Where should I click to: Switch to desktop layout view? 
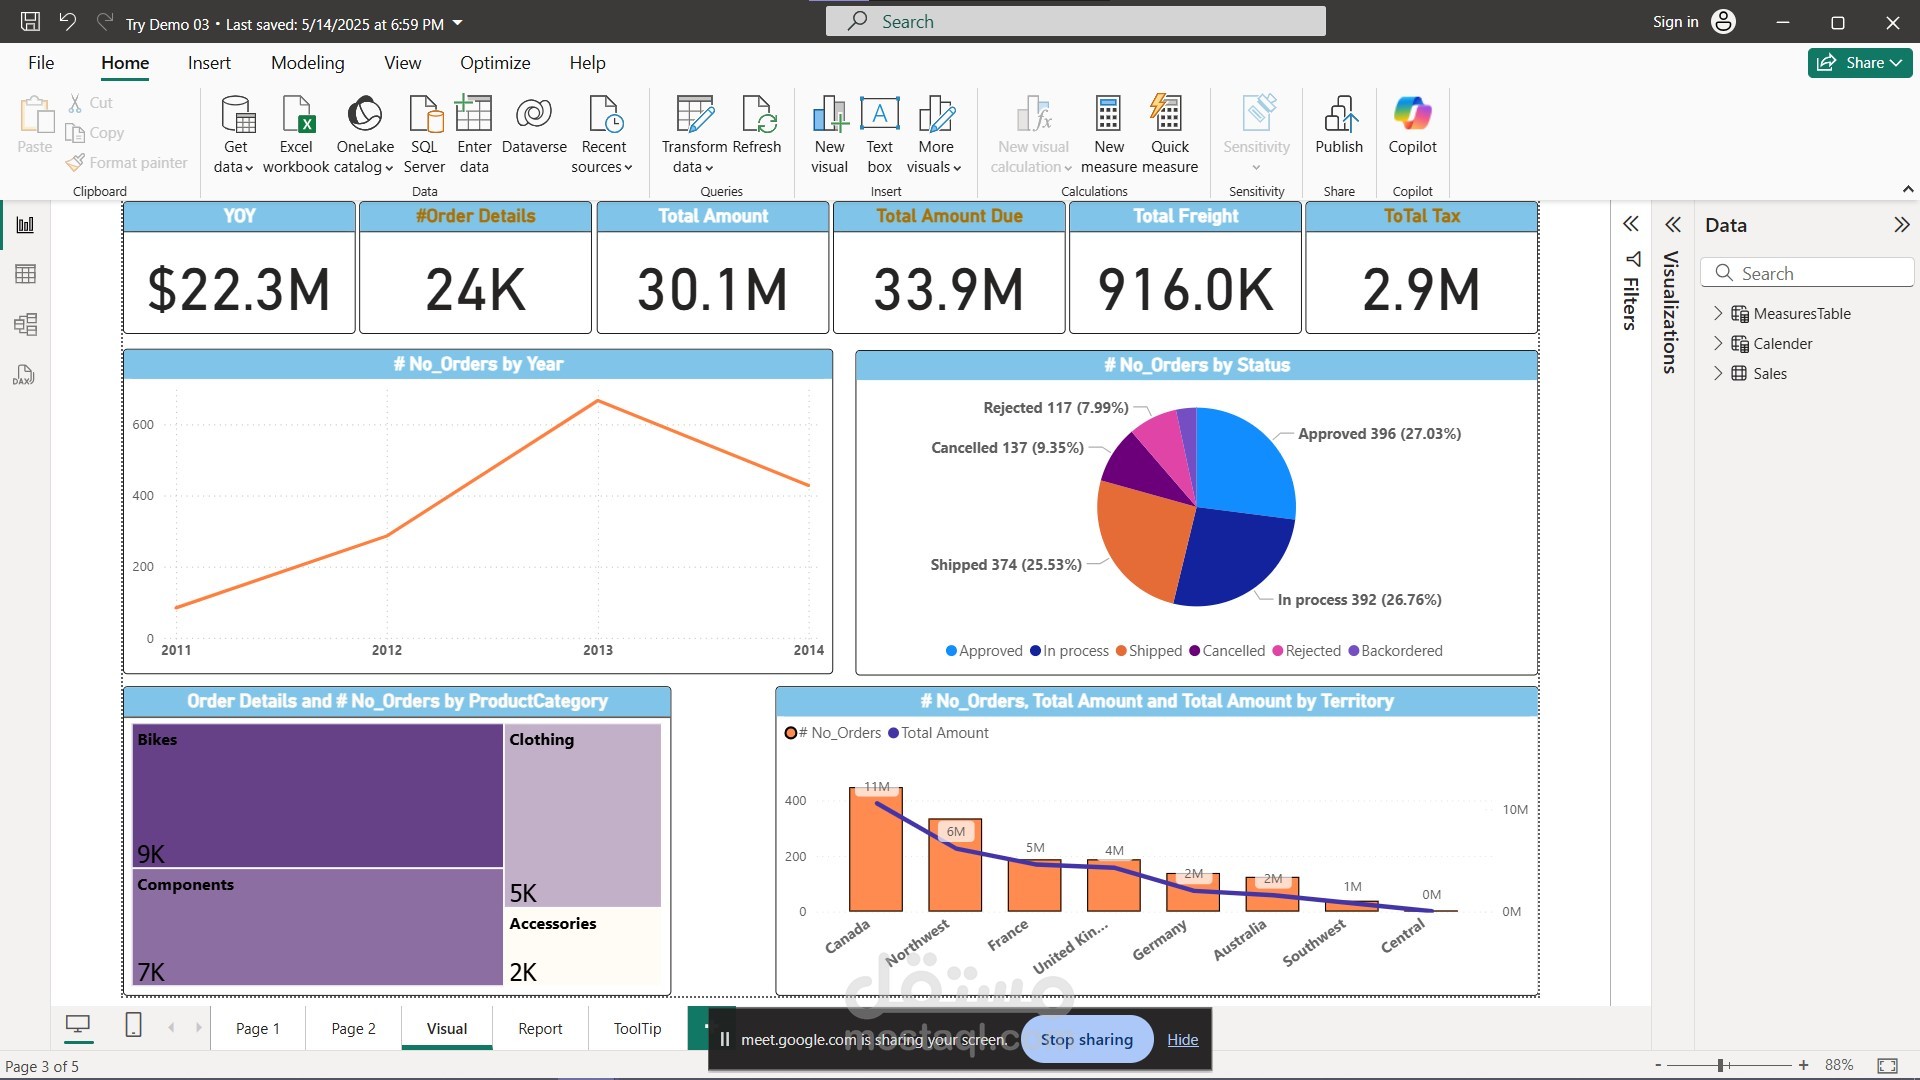click(x=78, y=1025)
